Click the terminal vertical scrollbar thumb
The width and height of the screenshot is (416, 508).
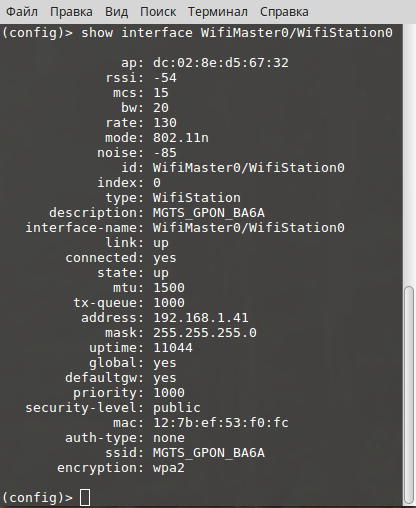point(409,395)
